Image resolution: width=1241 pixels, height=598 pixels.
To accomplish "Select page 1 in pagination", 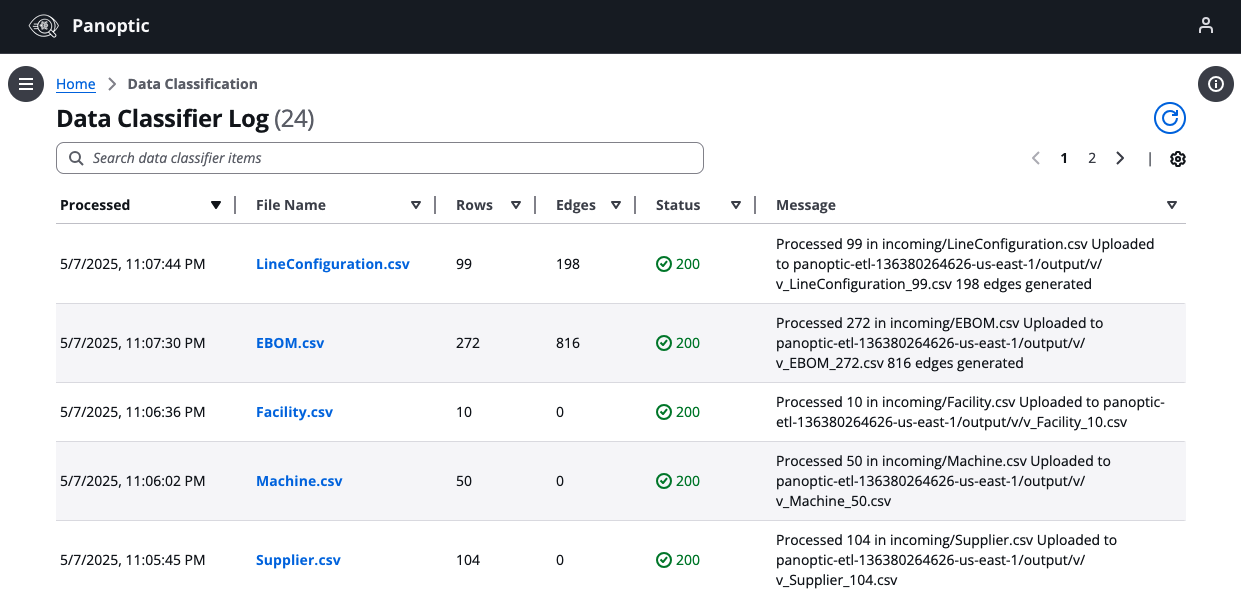I will click(1064, 158).
